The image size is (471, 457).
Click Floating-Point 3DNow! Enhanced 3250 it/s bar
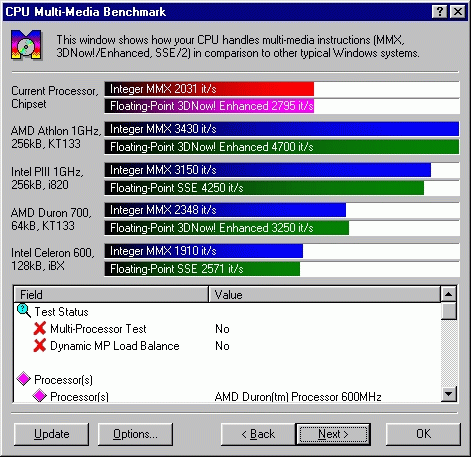[x=227, y=228]
